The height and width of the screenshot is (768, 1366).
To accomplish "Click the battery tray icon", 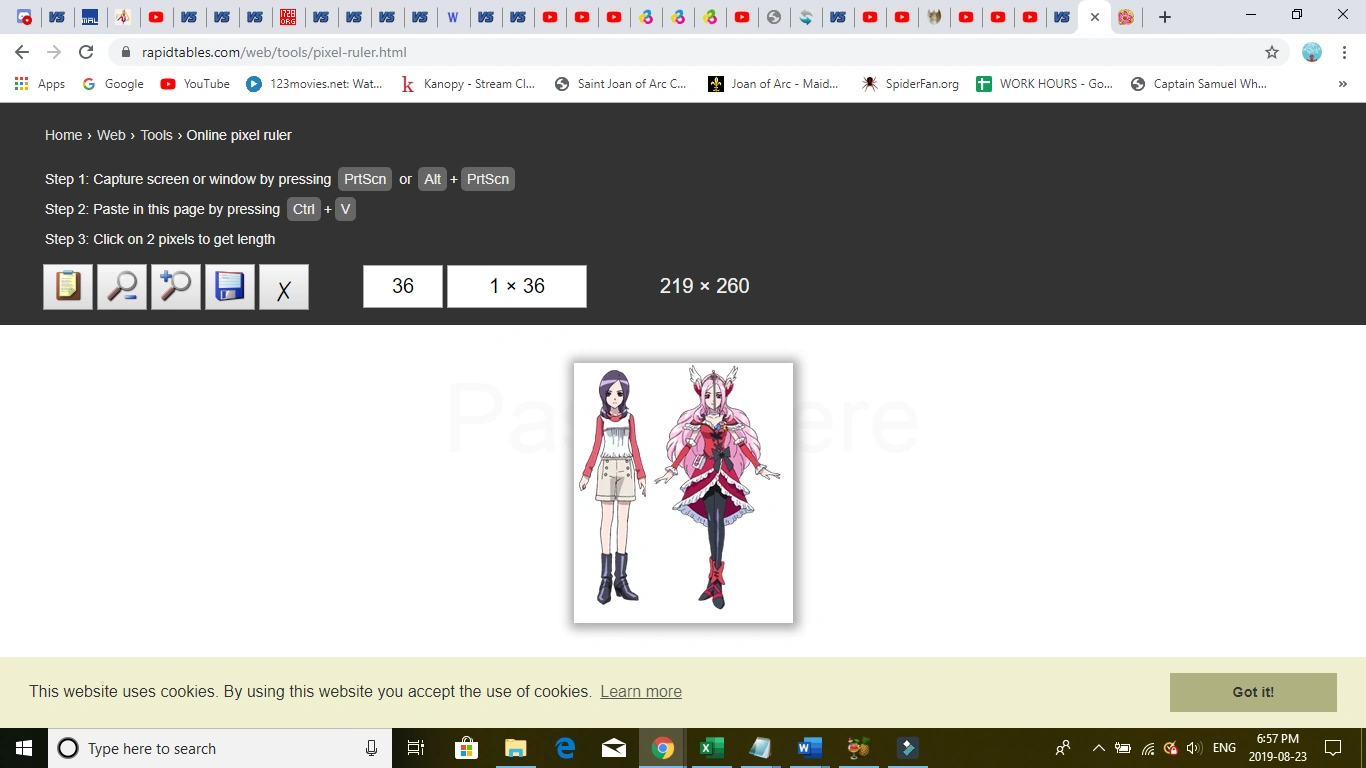I will click(x=1123, y=748).
